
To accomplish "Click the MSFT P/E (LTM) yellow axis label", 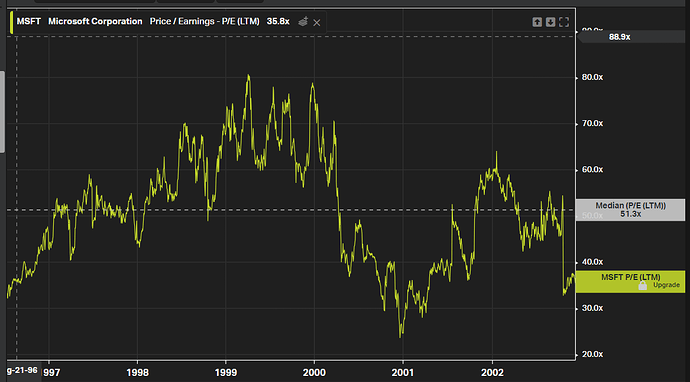I will point(630,282).
